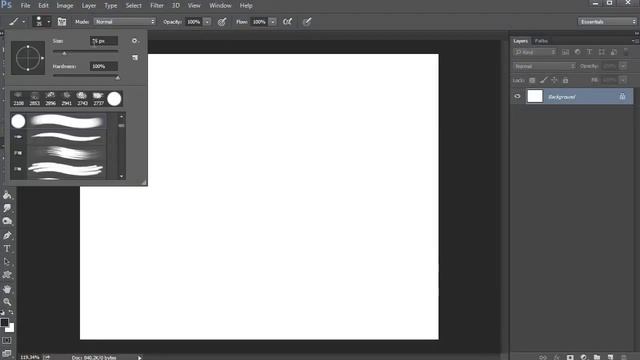The image size is (640, 360).
Task: Open the File menu
Action: point(25,6)
